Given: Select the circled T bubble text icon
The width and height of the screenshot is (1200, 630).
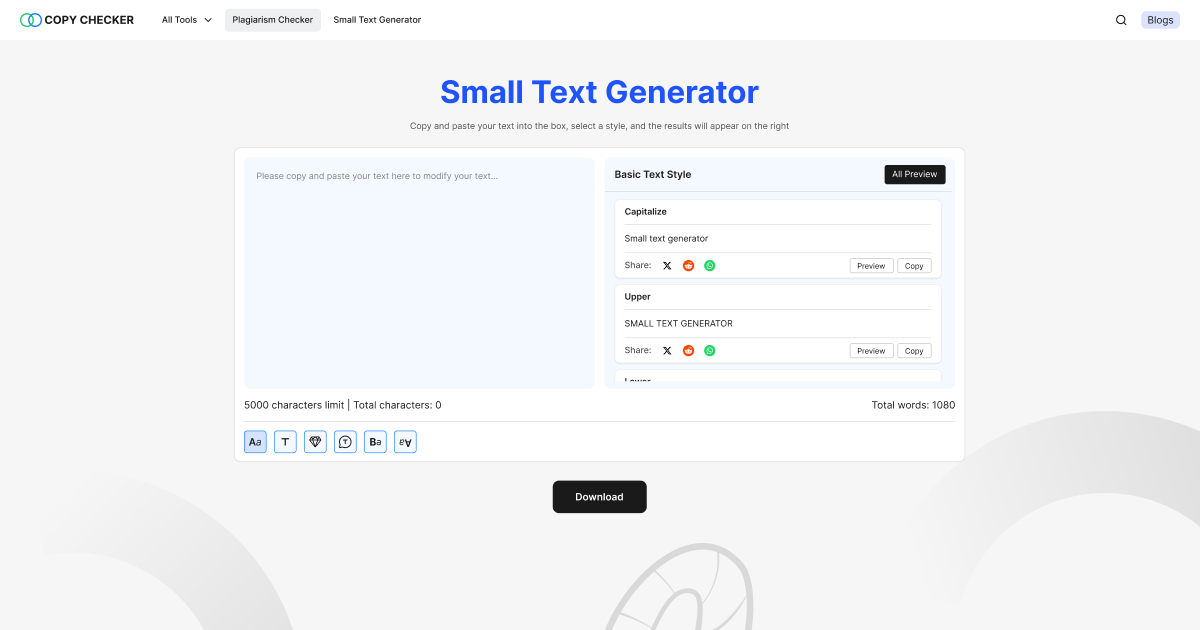Looking at the screenshot, I should tap(345, 441).
